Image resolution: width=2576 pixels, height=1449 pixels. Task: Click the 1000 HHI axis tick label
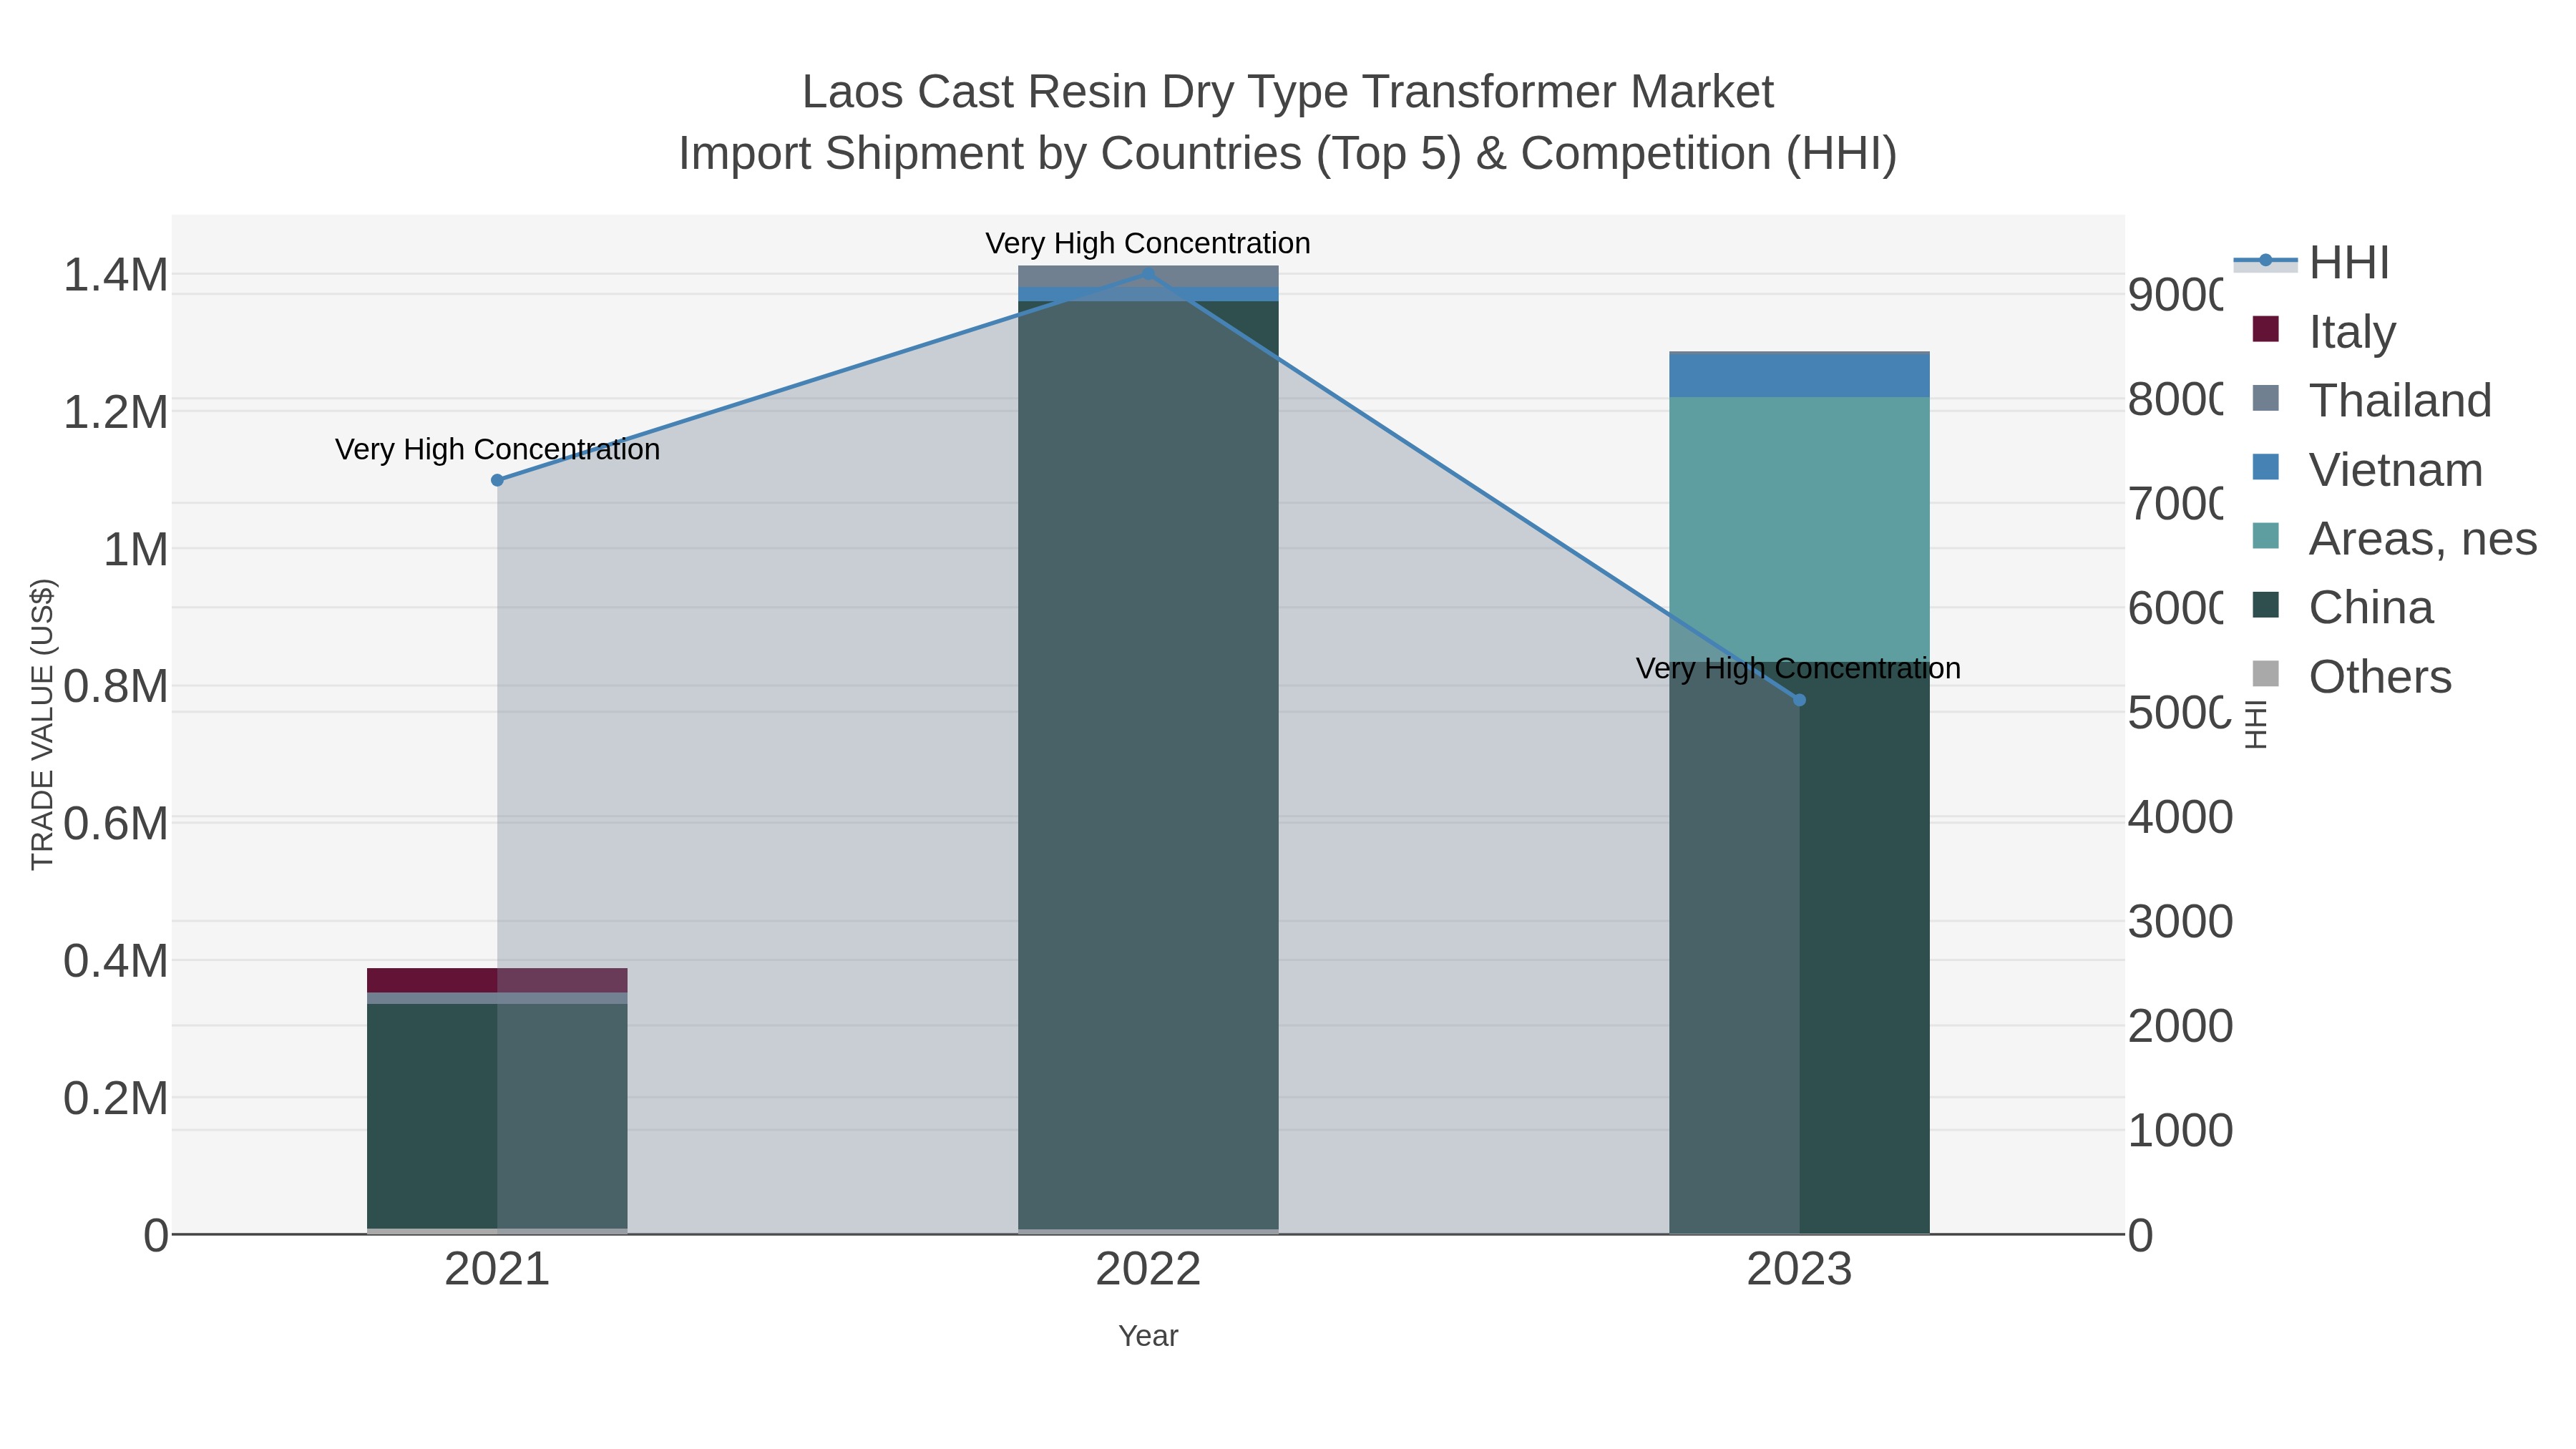tap(2180, 1131)
